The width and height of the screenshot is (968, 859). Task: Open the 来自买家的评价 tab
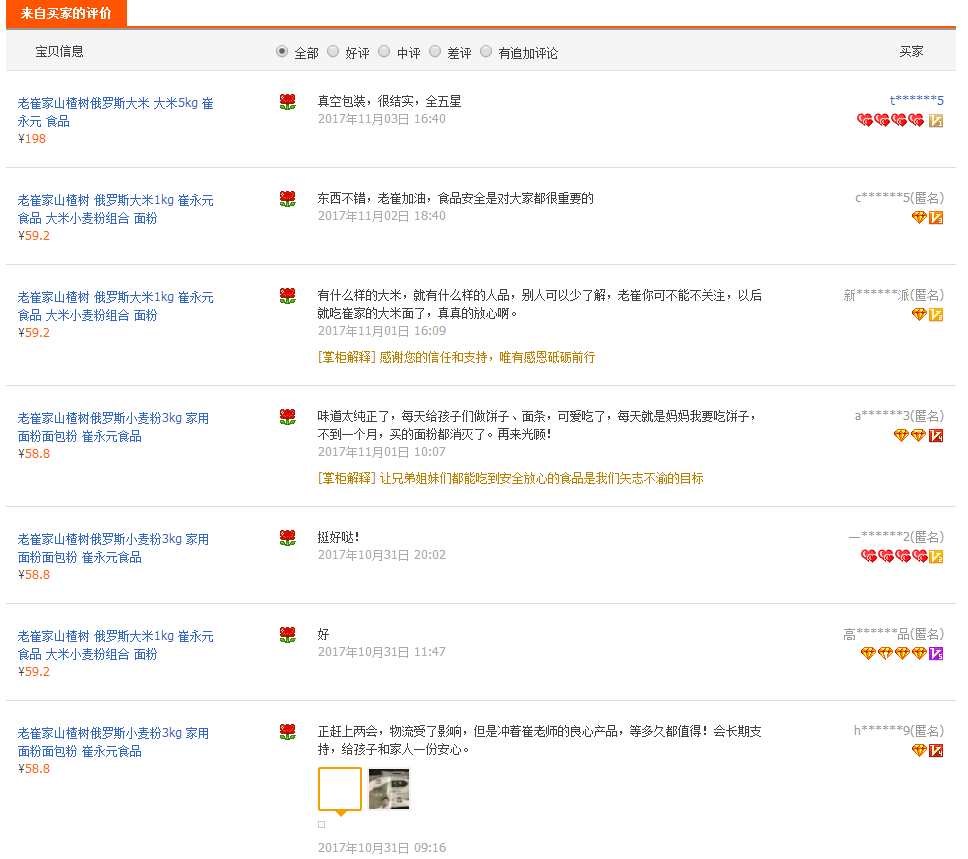(66, 13)
